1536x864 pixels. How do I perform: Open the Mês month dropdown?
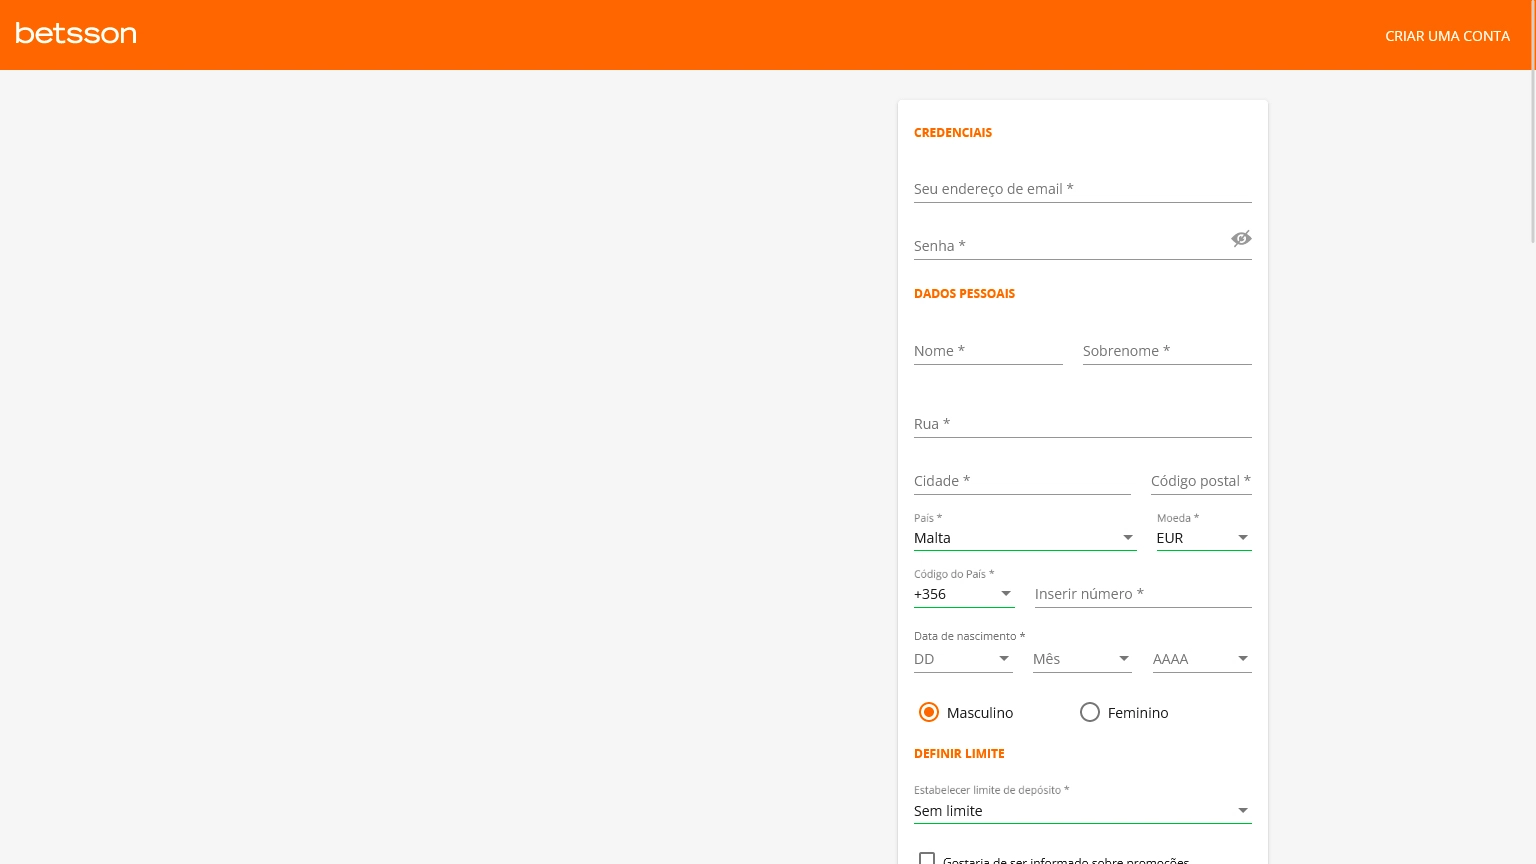1082,659
